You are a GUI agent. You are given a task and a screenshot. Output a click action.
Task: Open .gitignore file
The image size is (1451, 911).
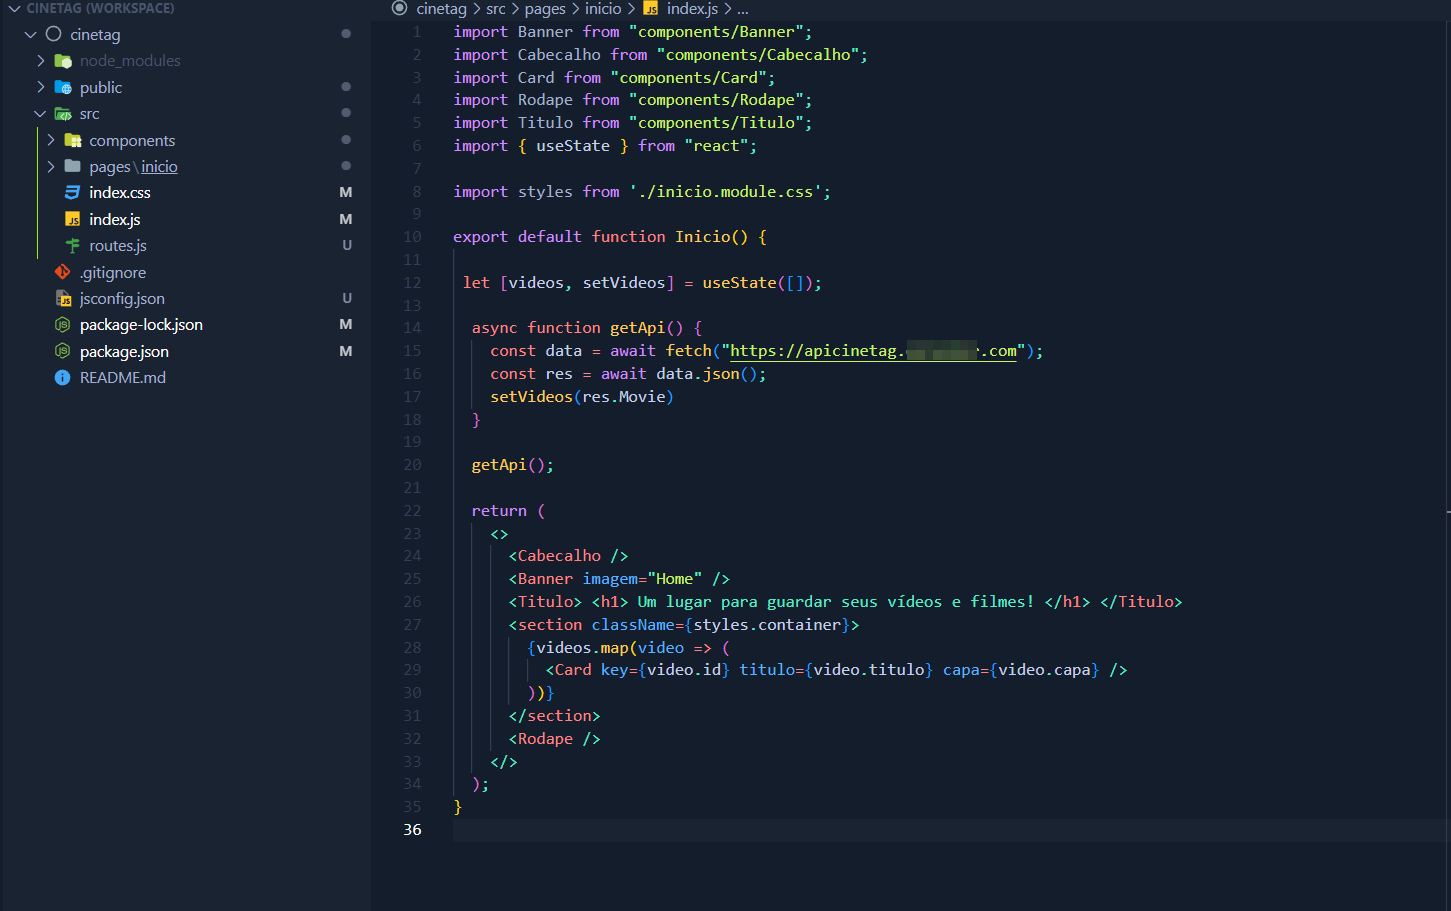click(113, 272)
